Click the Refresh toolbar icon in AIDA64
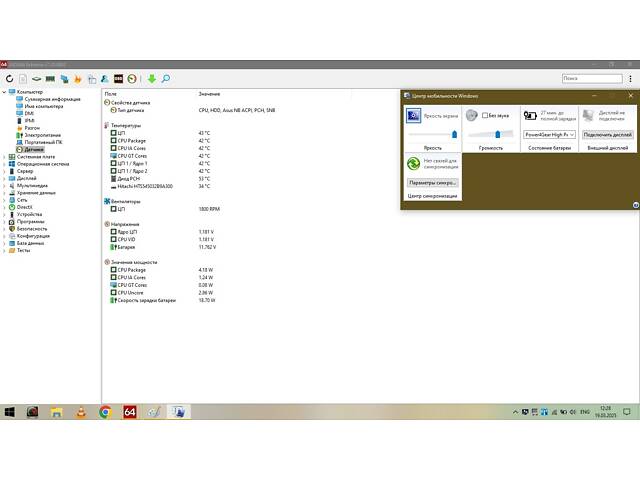 pos(9,78)
